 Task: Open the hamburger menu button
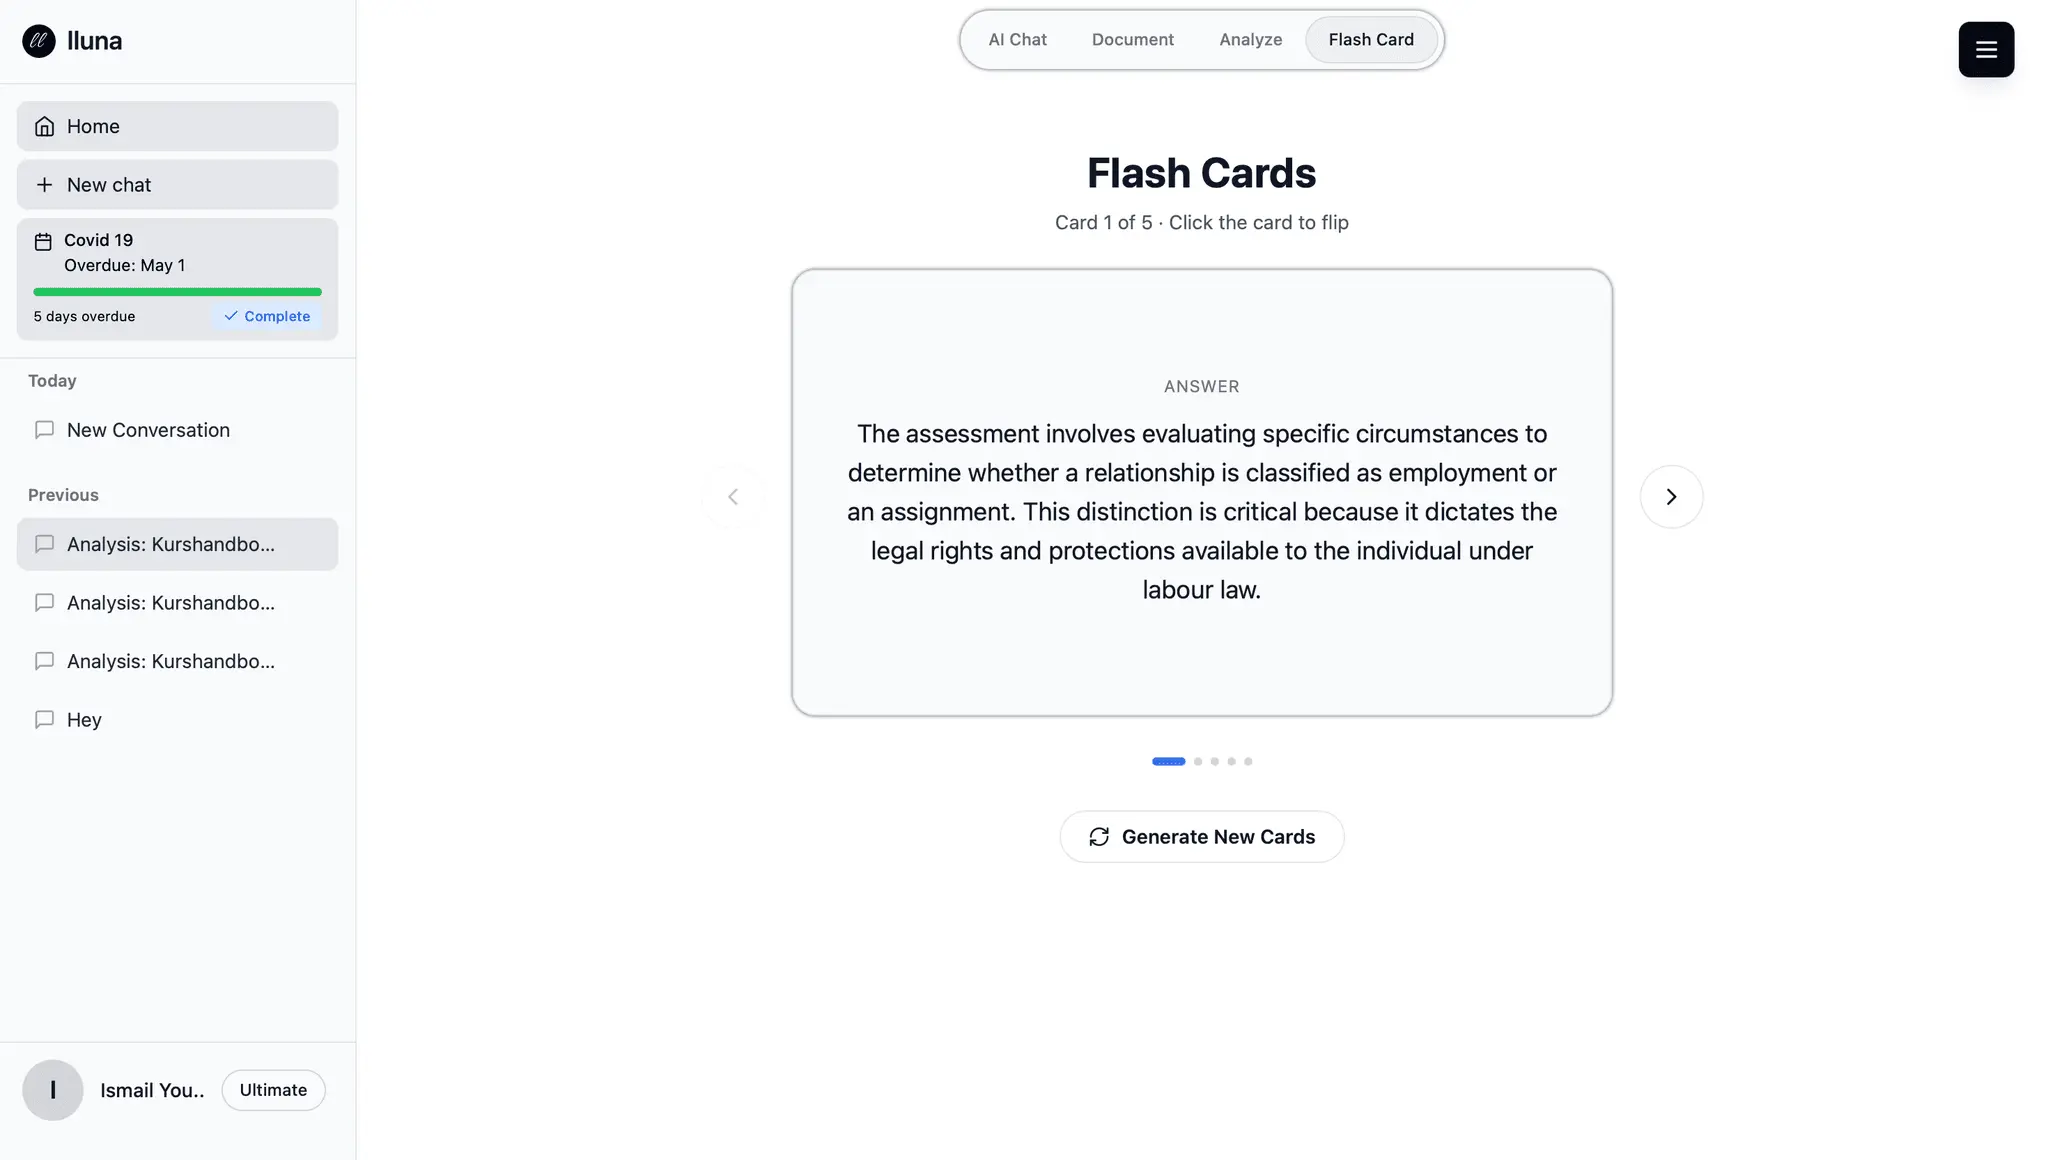point(1986,49)
